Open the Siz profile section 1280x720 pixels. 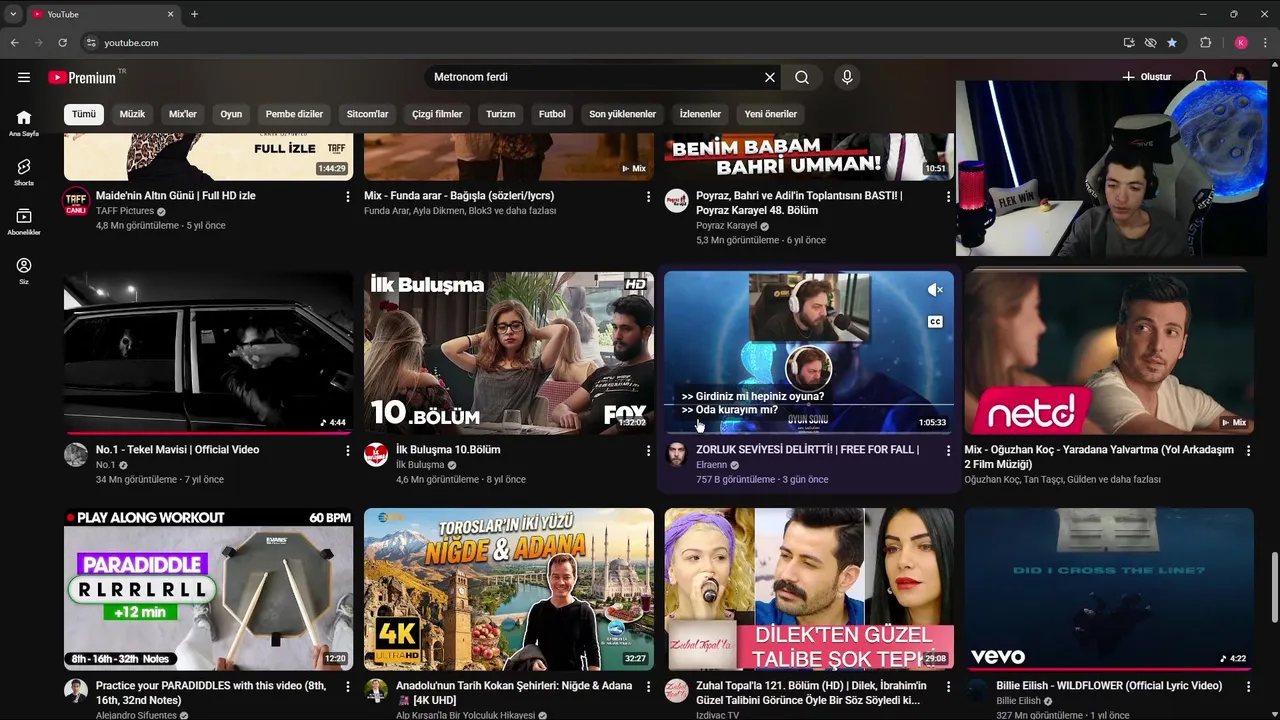click(24, 271)
